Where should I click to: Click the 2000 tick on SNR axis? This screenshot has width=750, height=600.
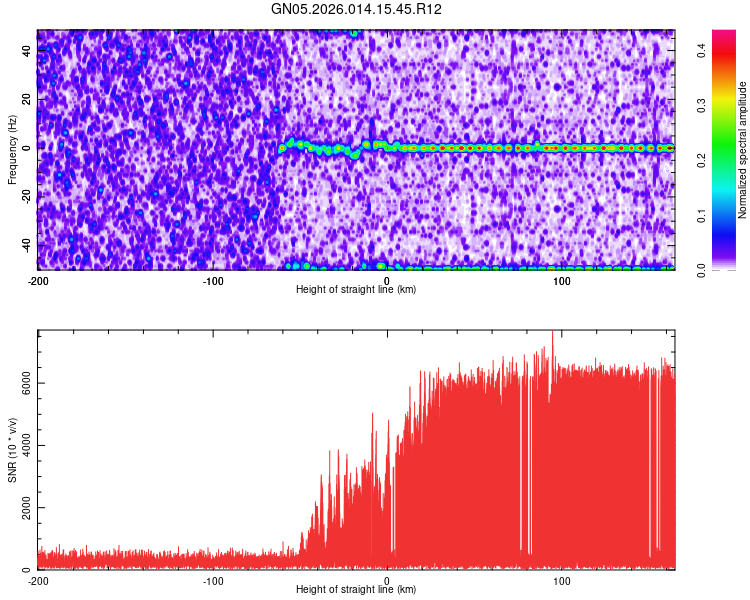(22, 508)
